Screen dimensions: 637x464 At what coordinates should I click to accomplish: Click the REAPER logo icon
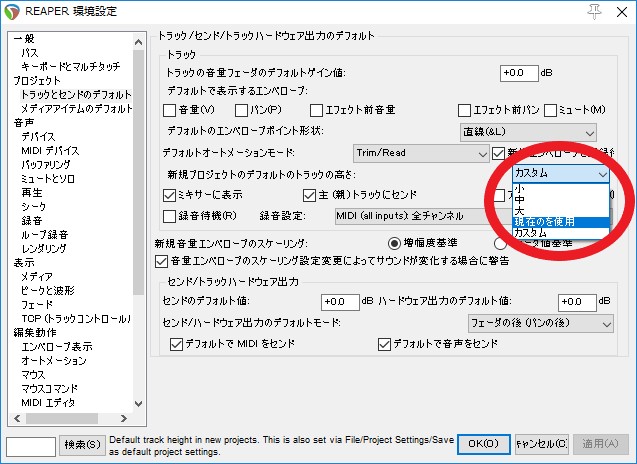click(x=12, y=12)
